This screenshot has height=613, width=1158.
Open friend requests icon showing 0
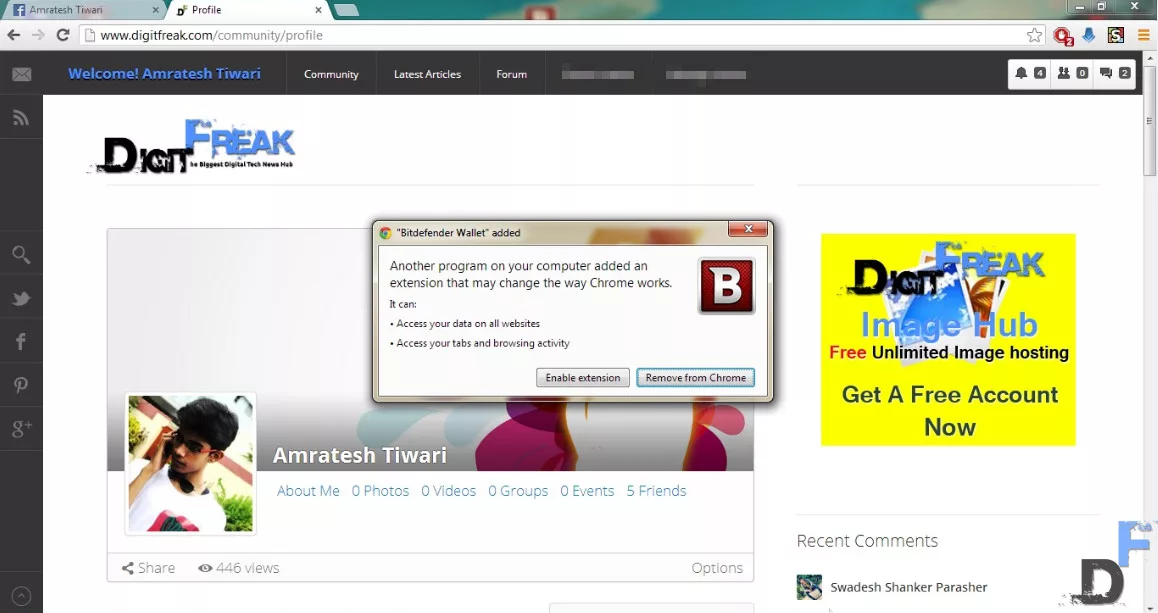click(x=1072, y=73)
